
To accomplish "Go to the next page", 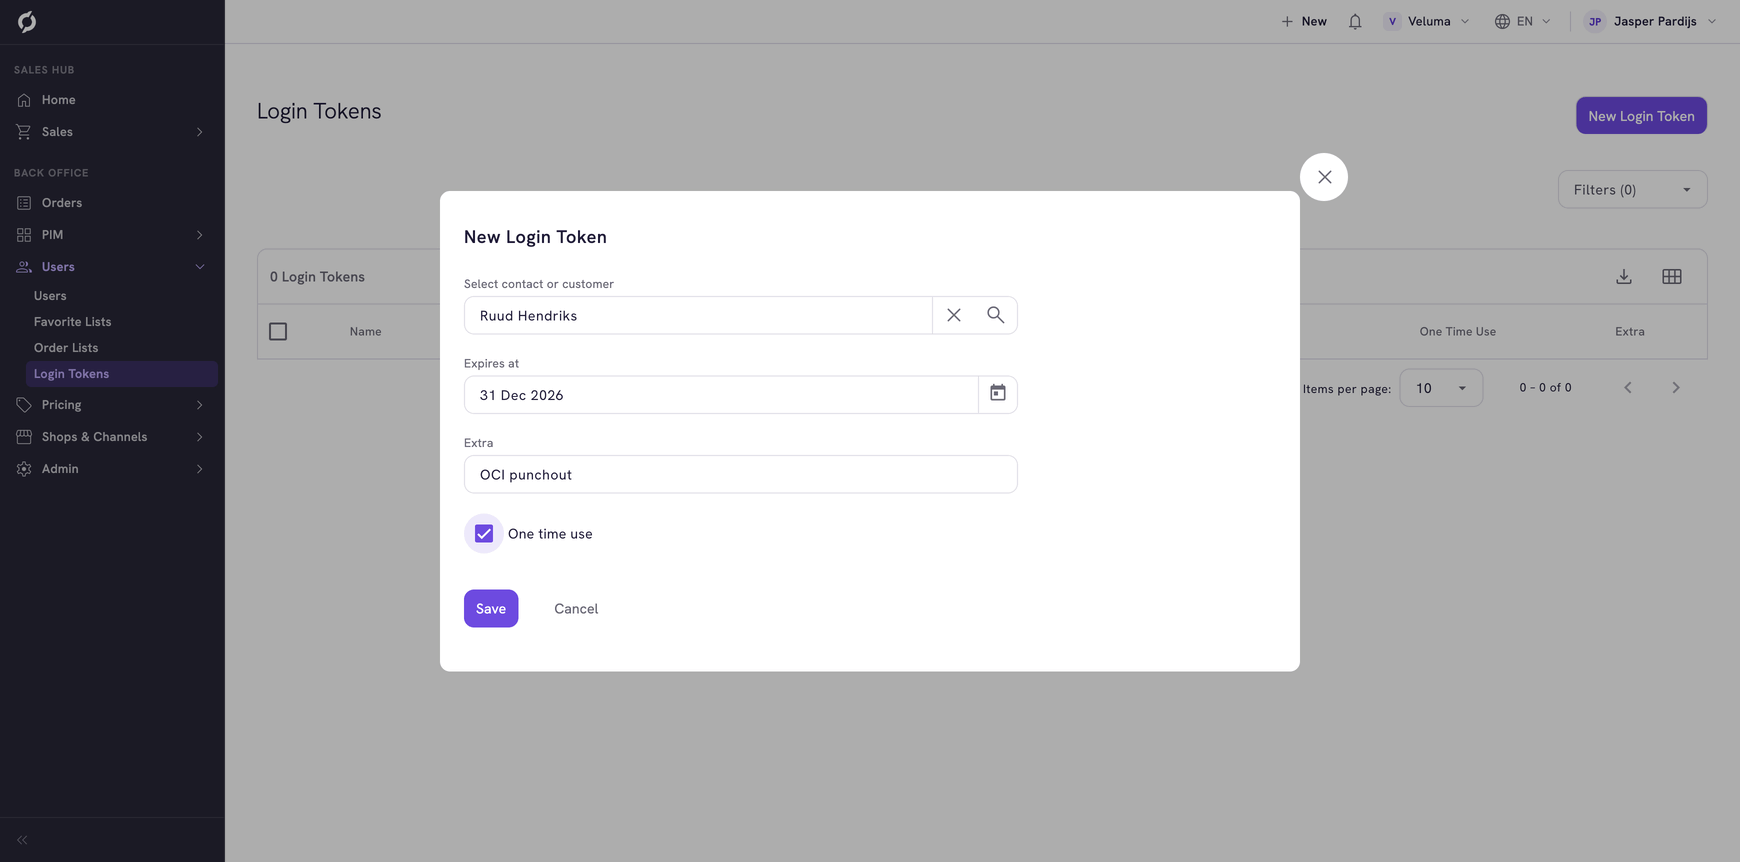I will 1676,388.
